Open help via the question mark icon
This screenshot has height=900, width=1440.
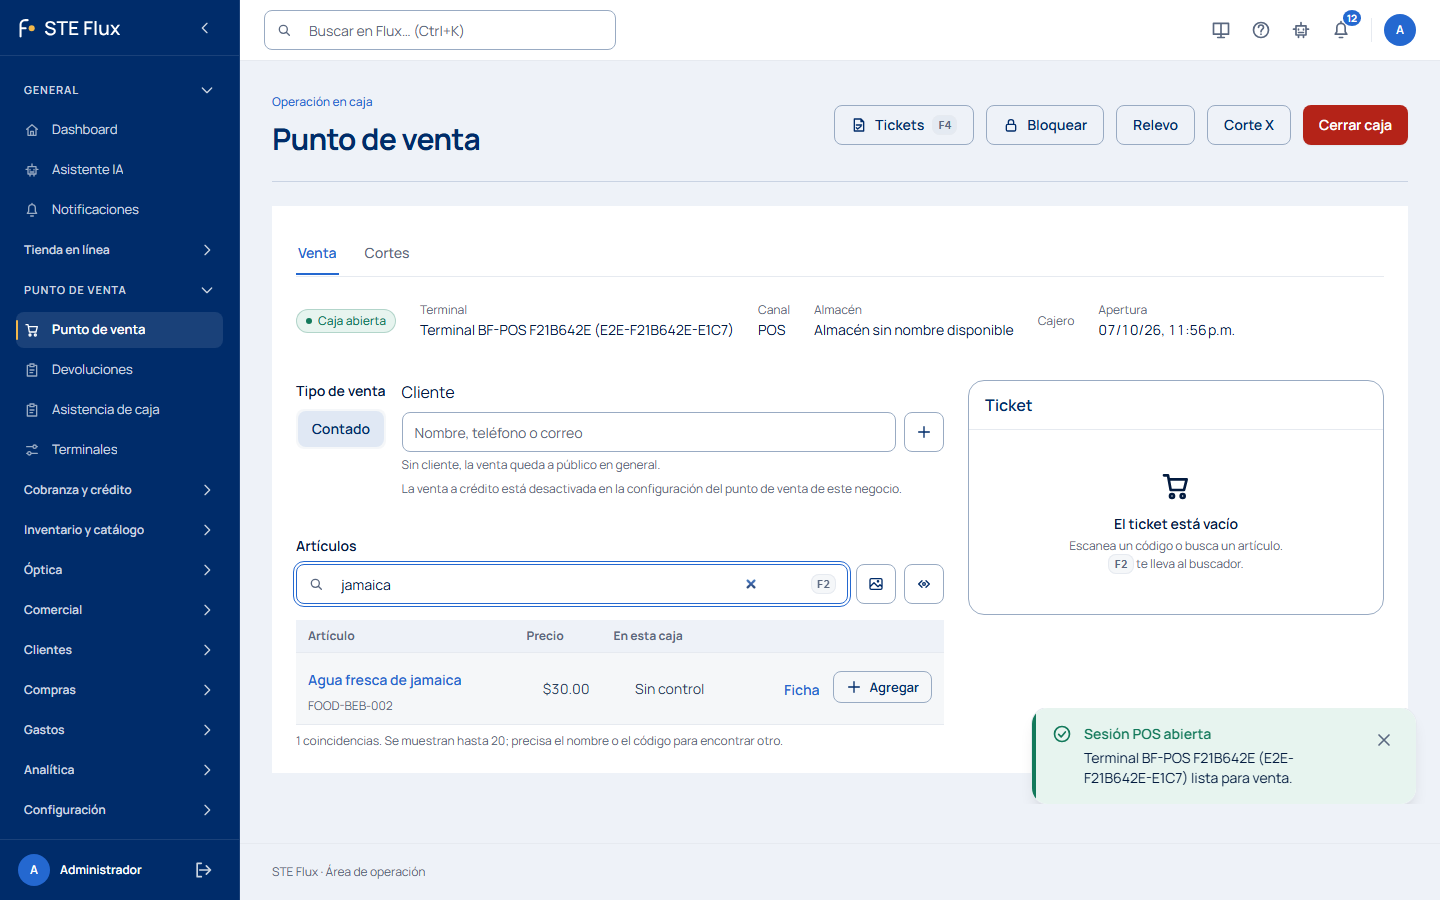point(1261,30)
